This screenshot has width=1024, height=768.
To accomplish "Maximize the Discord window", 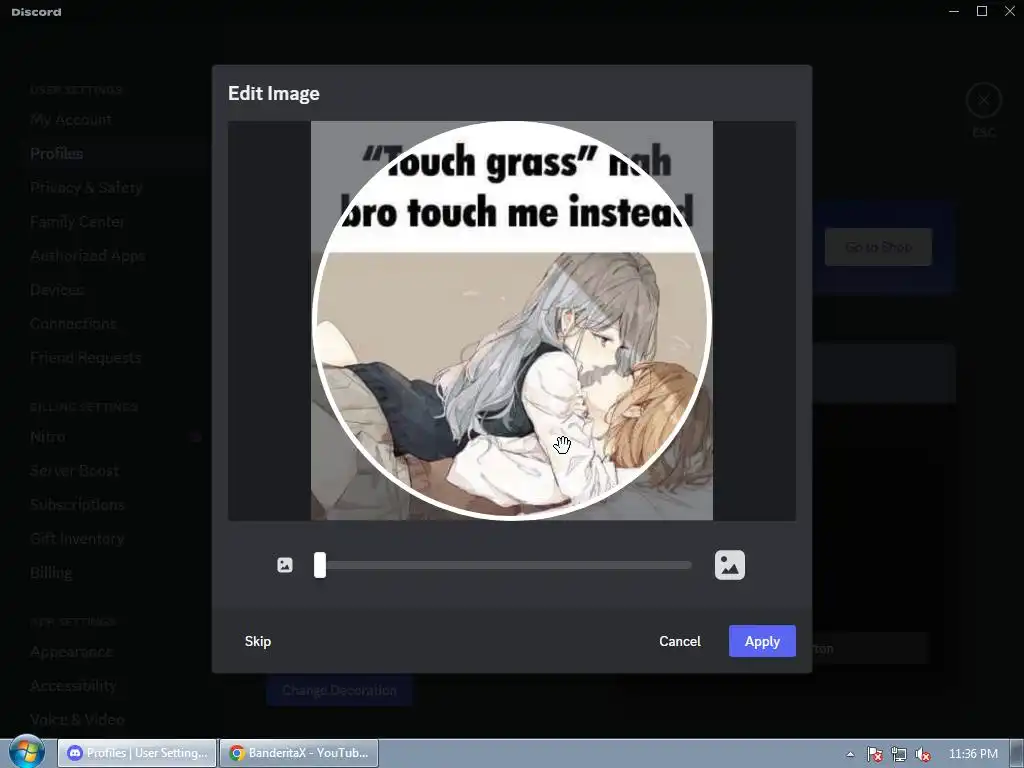I will (x=982, y=11).
